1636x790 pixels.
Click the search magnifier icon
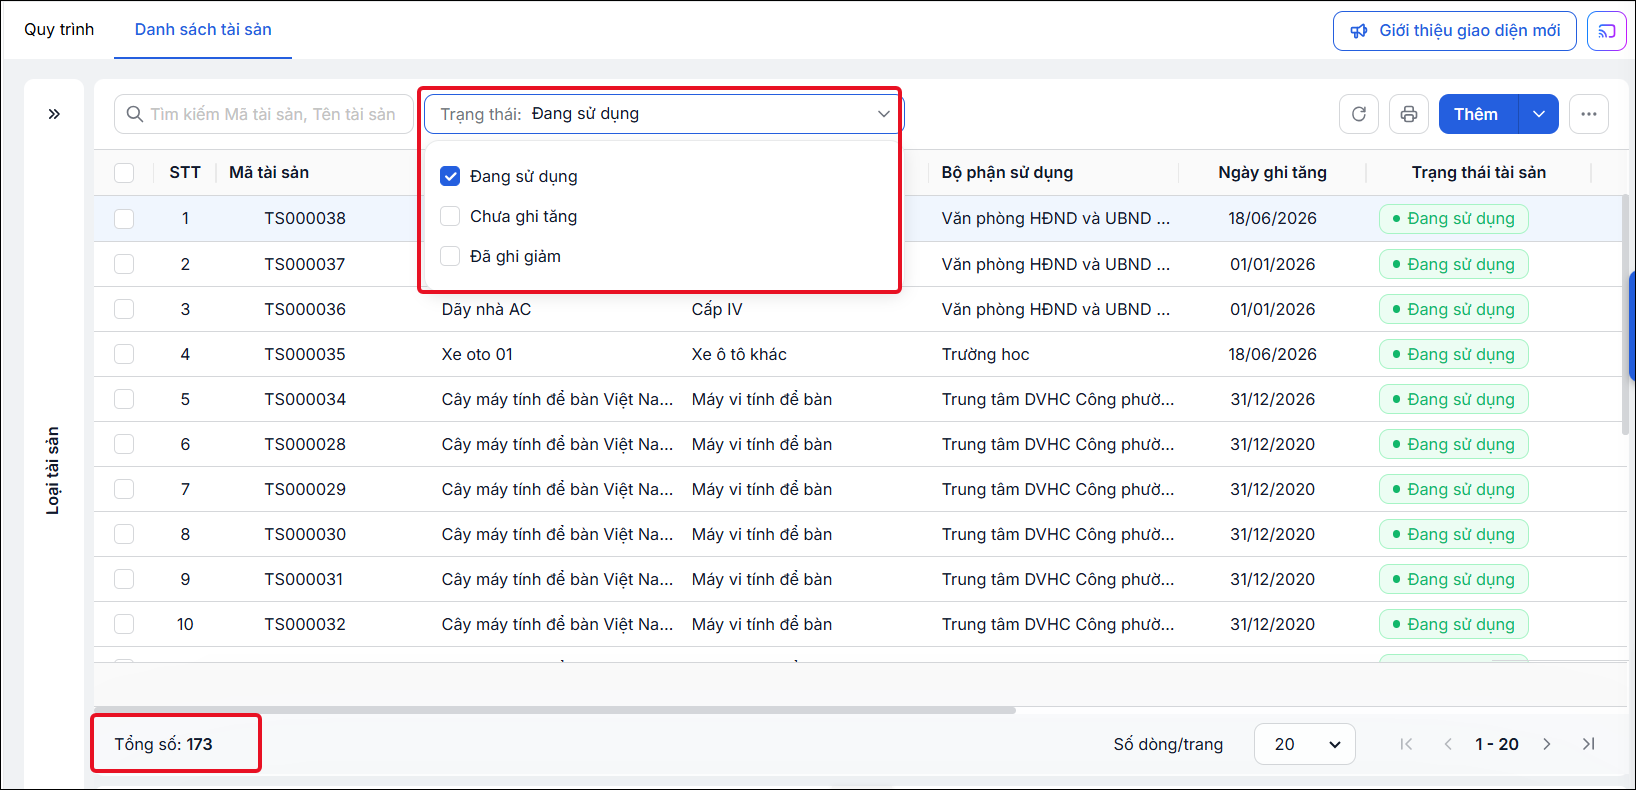[135, 114]
